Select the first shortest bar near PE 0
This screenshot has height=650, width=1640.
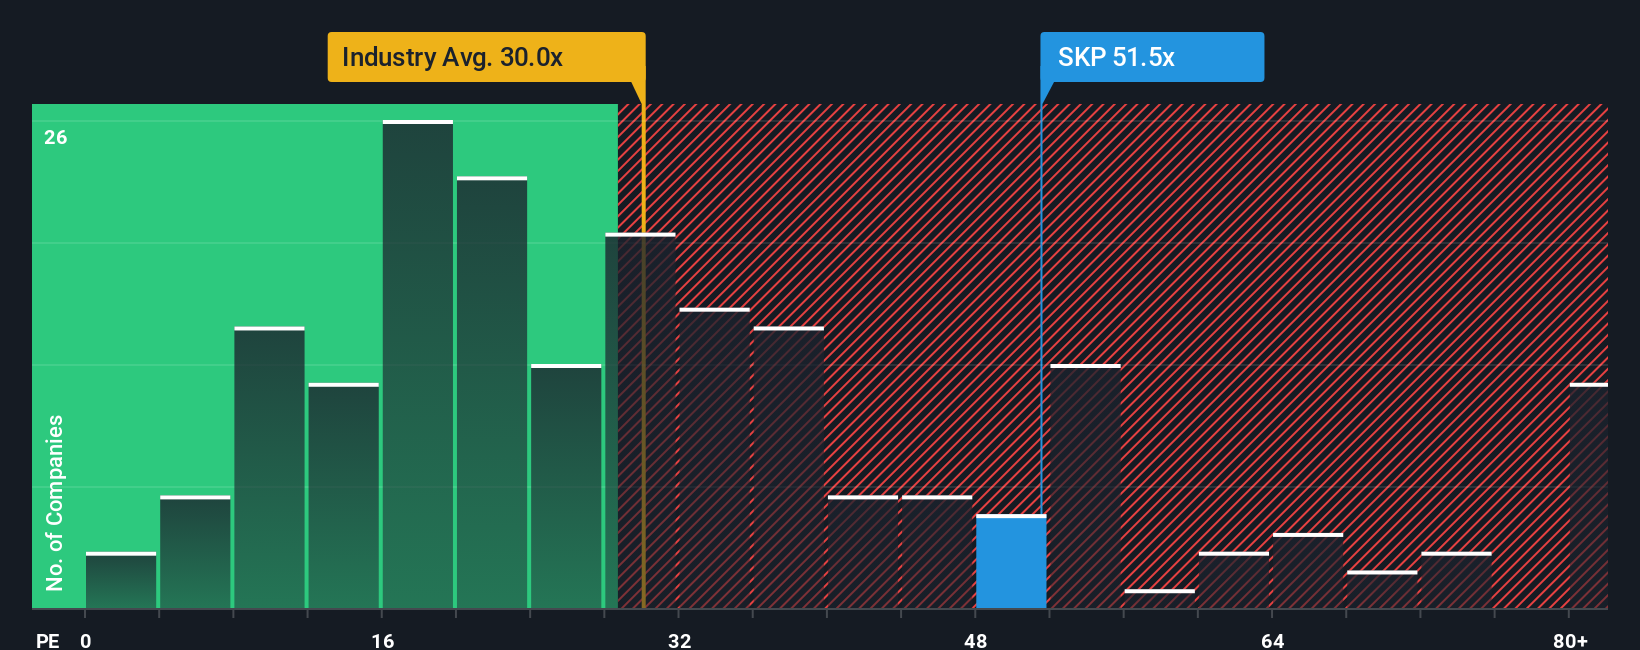tap(121, 581)
